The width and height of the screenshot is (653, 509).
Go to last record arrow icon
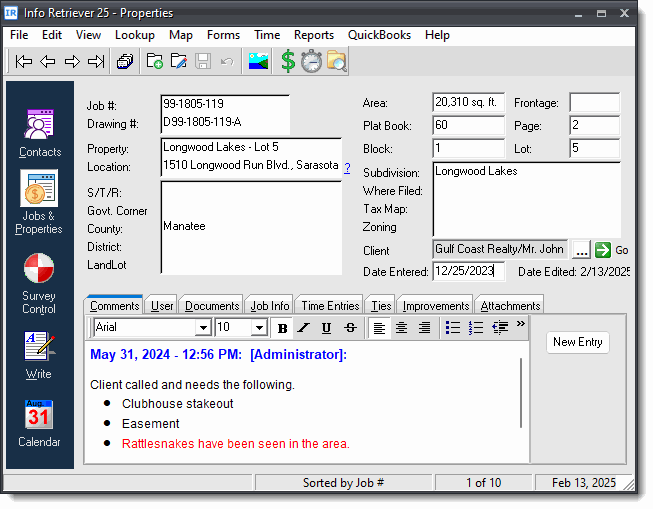[x=96, y=62]
